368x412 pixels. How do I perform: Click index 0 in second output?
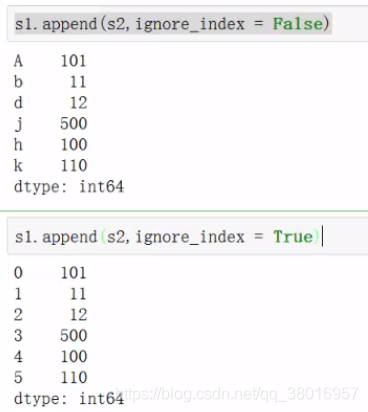click(x=18, y=273)
